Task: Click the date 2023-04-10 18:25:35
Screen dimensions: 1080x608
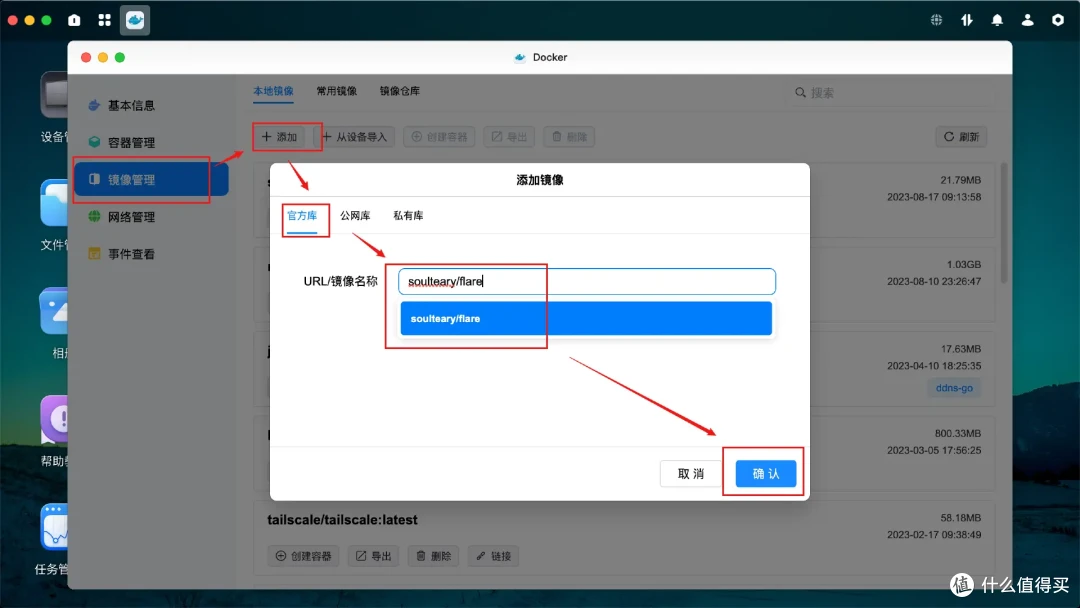Action: tap(934, 366)
